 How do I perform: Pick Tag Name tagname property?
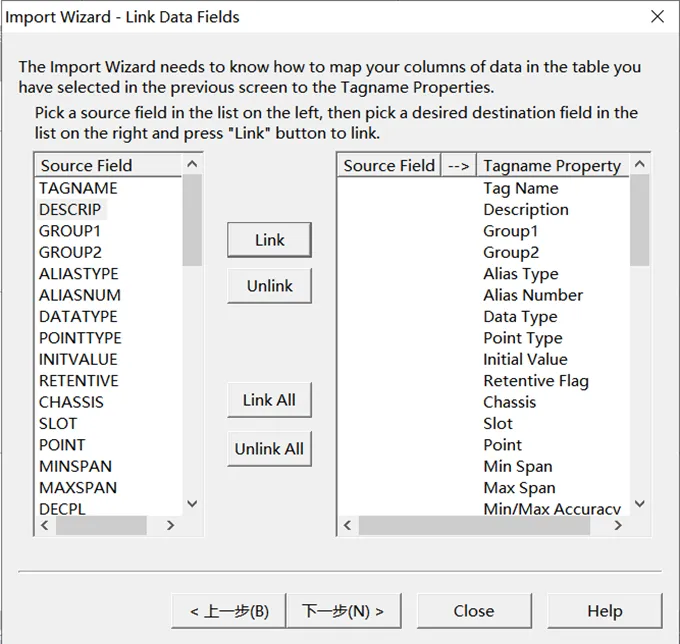(x=521, y=188)
